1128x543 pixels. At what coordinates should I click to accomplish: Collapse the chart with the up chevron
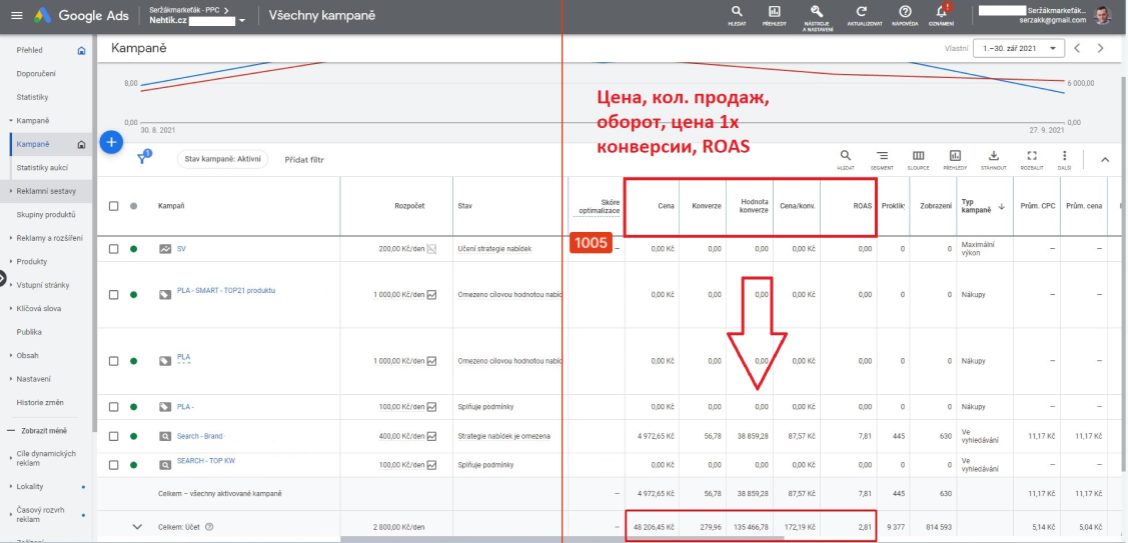click(x=1104, y=159)
